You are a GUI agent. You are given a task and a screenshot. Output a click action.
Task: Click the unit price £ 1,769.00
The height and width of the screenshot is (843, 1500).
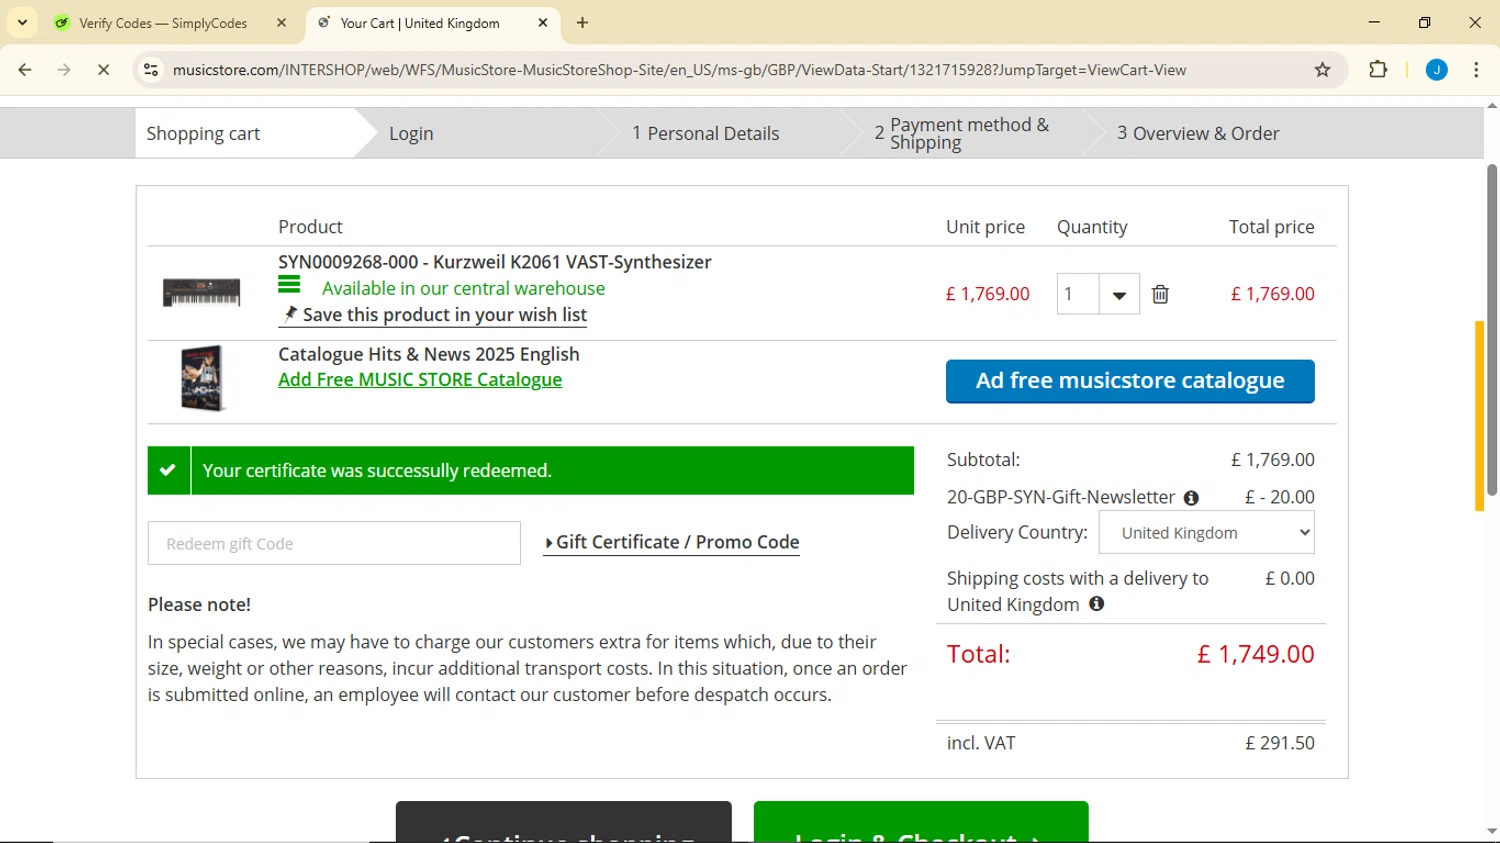987,294
